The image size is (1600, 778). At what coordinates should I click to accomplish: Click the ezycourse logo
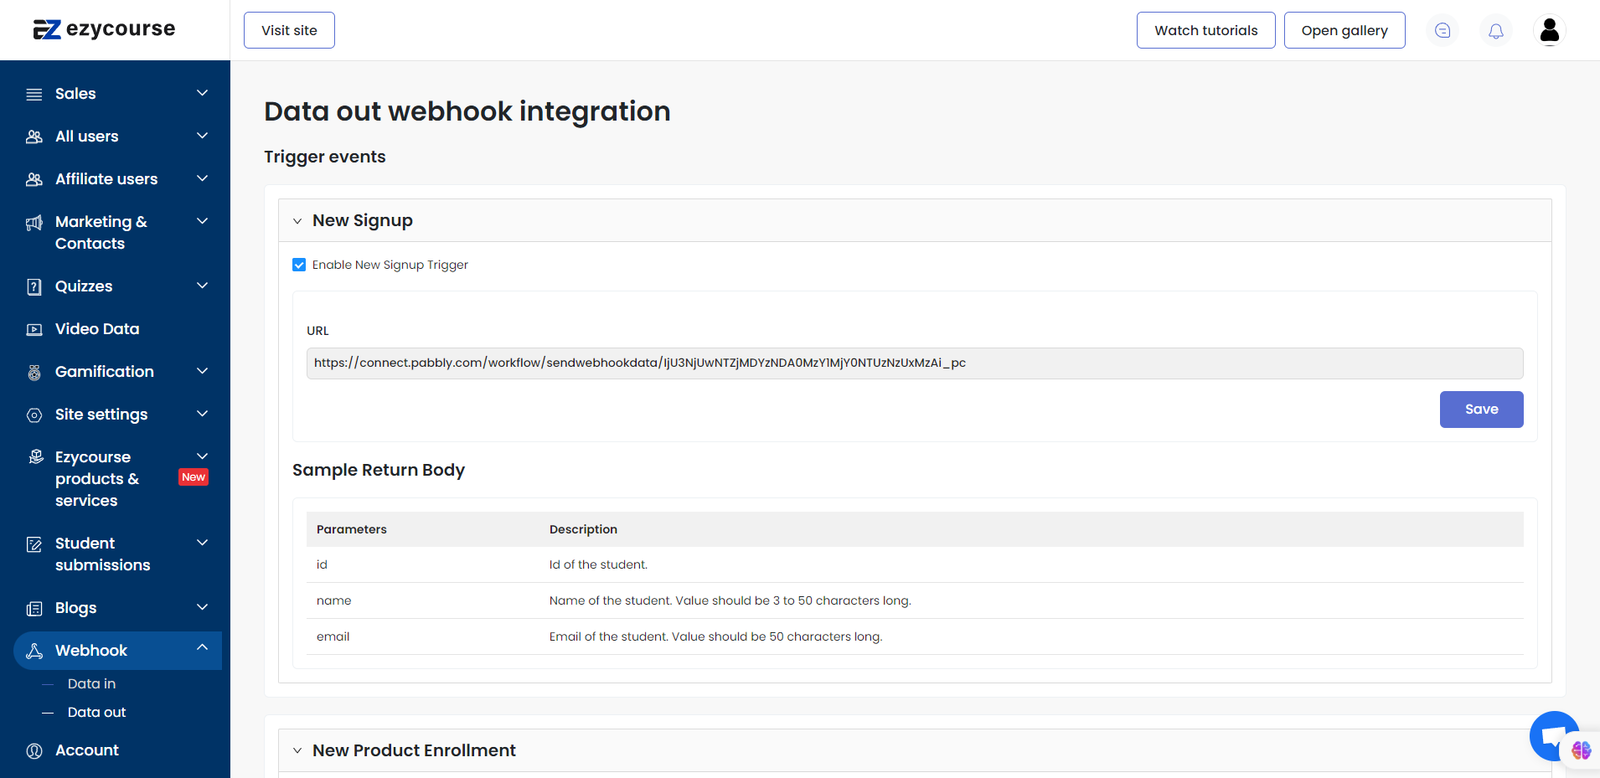104,30
